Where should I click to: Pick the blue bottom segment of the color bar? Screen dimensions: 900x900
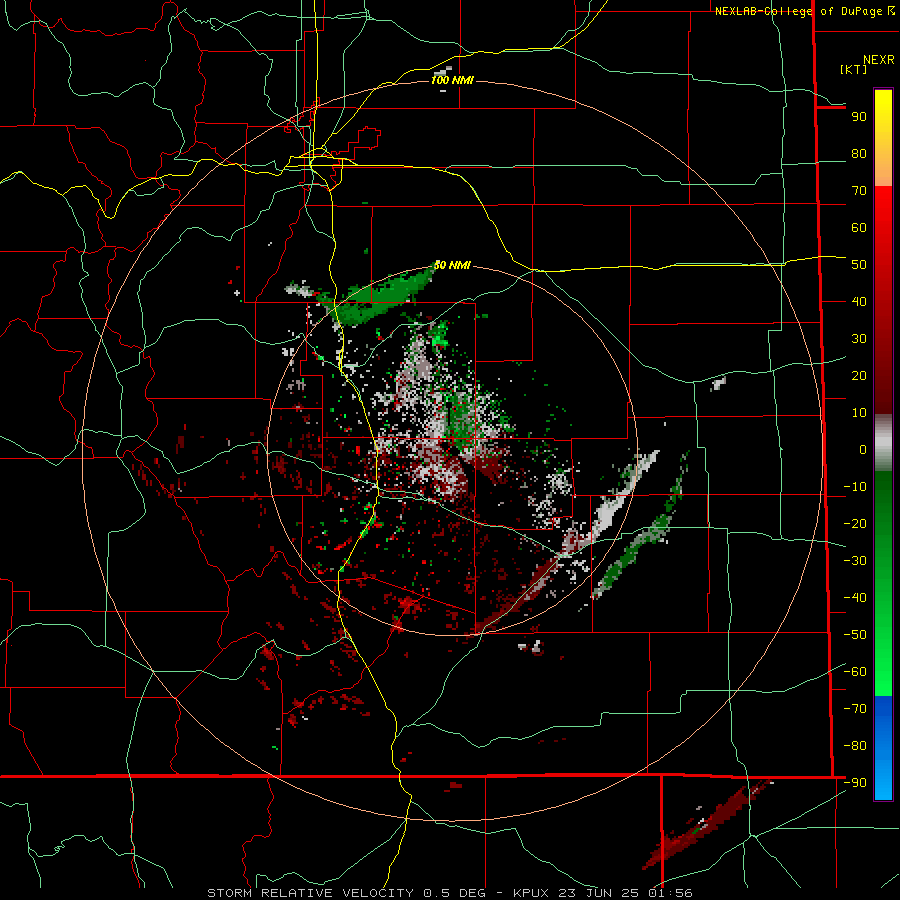[883, 748]
